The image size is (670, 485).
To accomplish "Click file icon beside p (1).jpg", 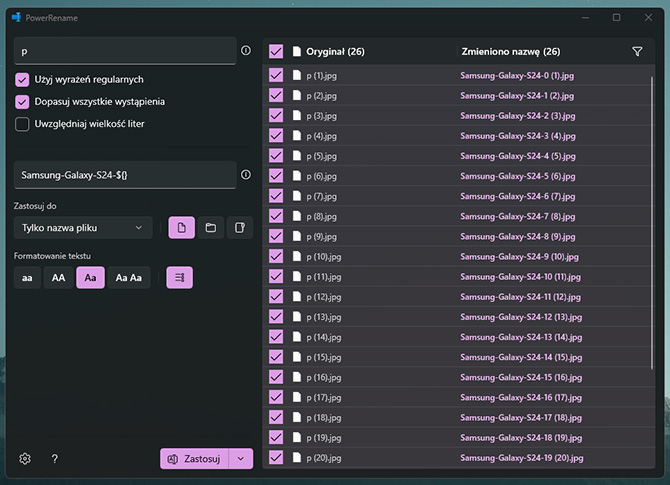I will tap(297, 75).
